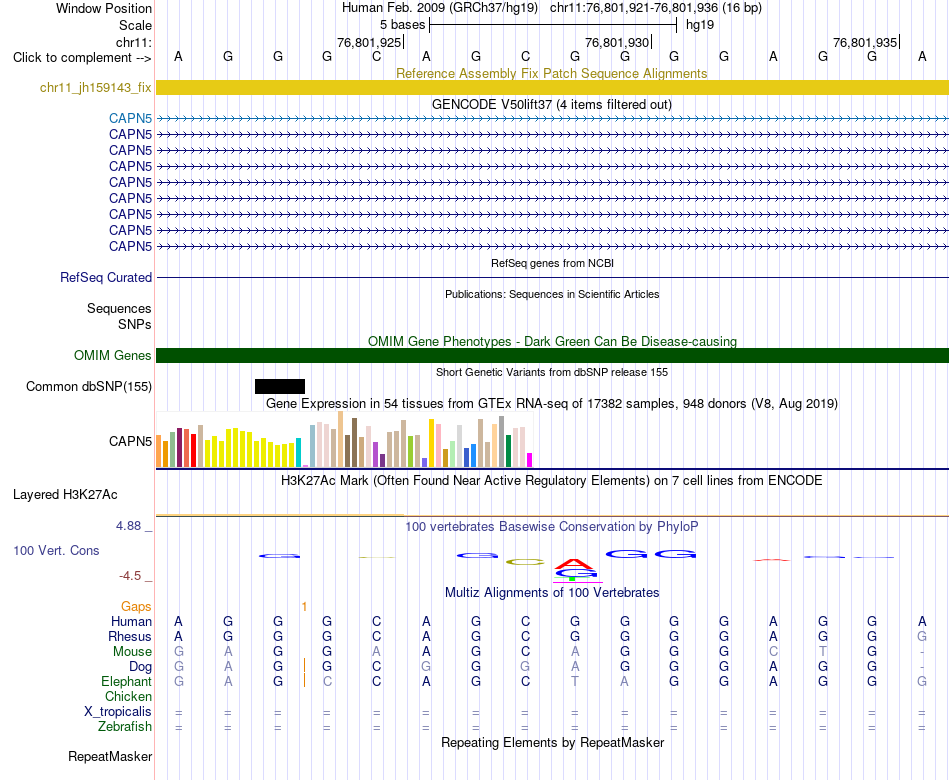
Task: Click the 'H3K27Ac Mark' ENCODE track title
Action: (x=552, y=481)
